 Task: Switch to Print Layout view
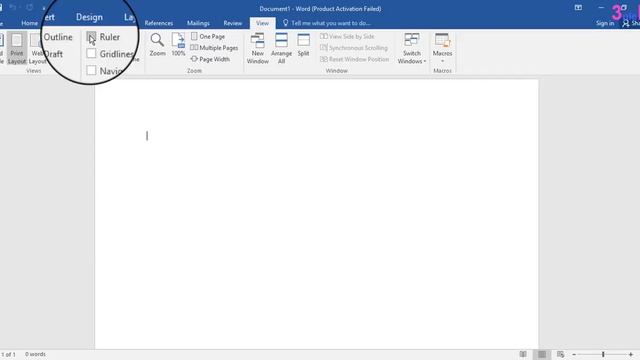[17, 49]
